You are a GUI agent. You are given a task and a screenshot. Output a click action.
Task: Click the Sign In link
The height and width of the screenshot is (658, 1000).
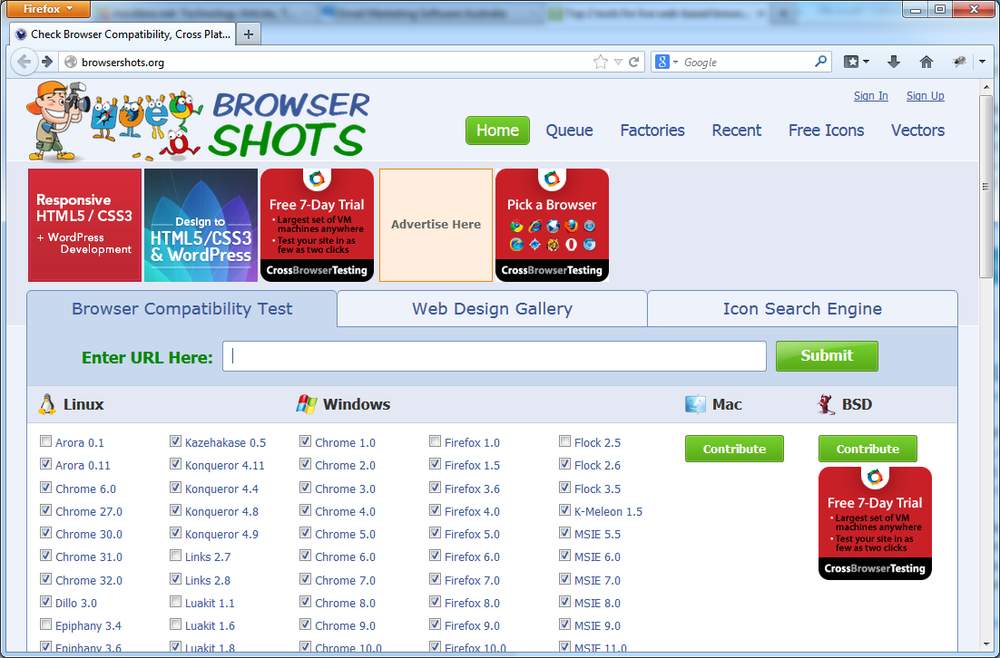pos(871,96)
